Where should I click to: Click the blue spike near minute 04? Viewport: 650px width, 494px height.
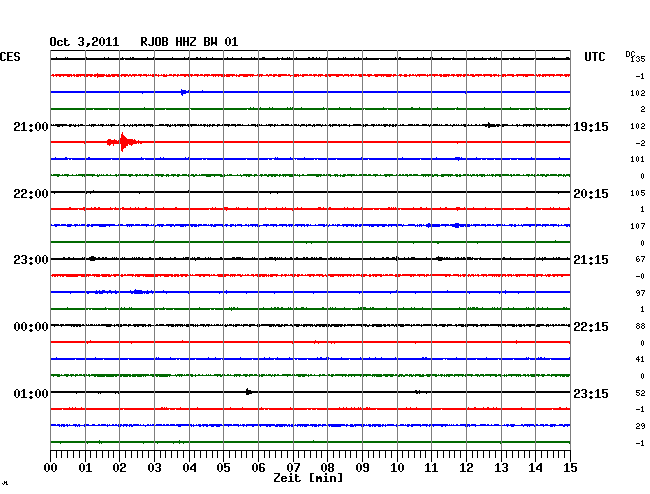(184, 92)
